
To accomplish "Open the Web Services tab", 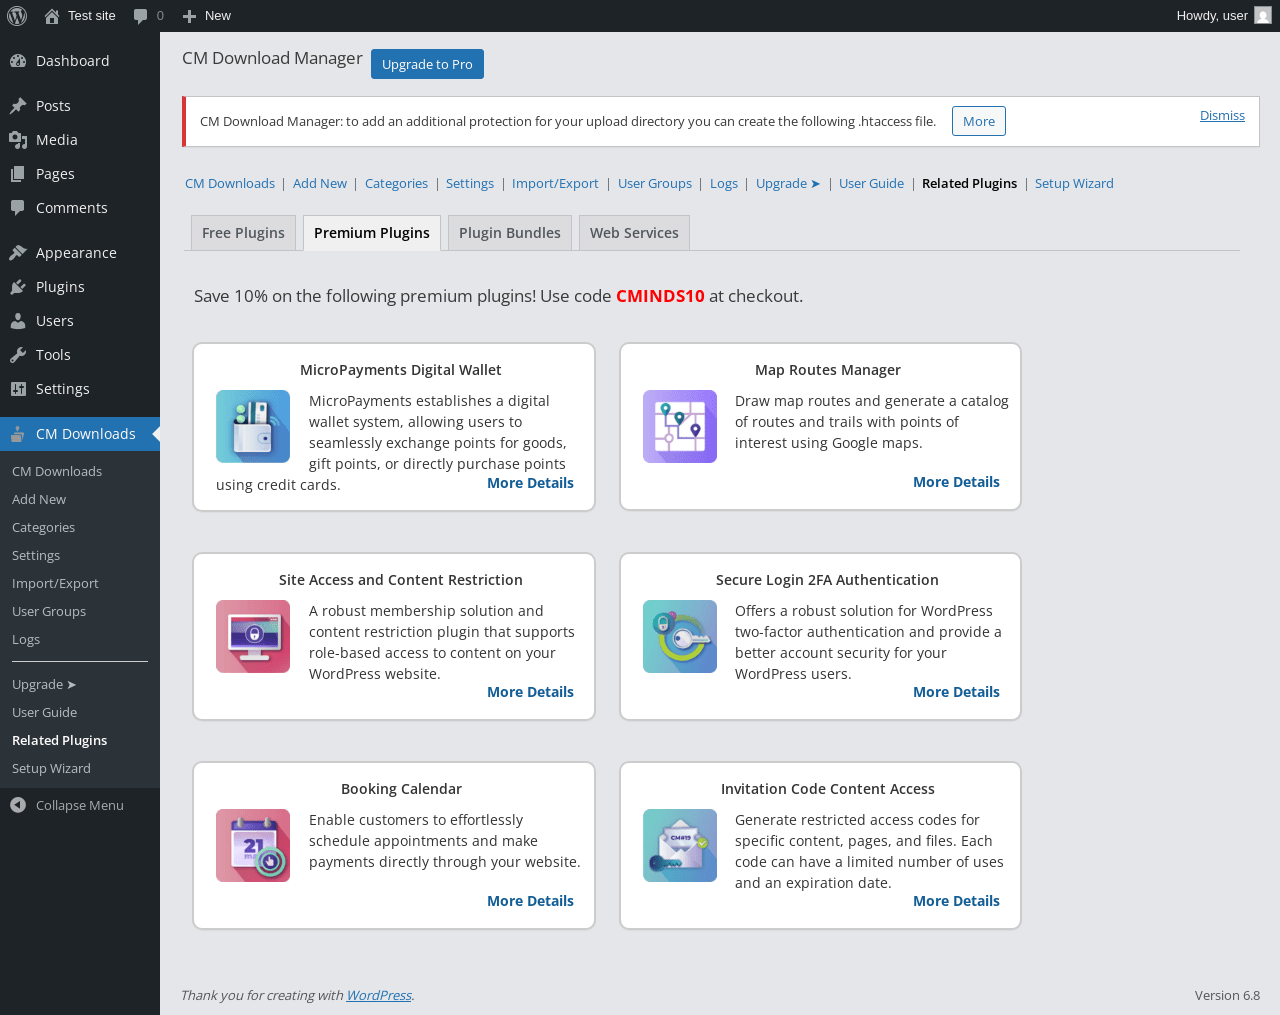I will pyautogui.click(x=634, y=233).
